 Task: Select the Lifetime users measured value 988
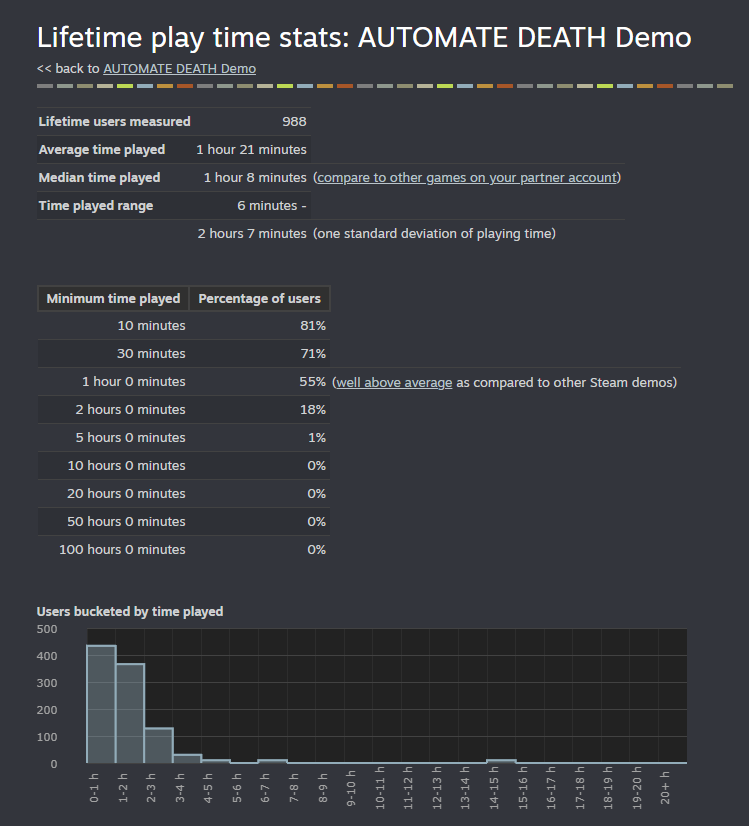point(294,122)
